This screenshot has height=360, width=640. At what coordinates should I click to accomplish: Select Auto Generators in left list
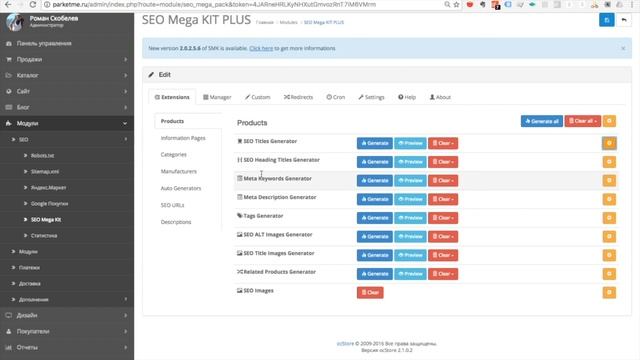(x=181, y=188)
